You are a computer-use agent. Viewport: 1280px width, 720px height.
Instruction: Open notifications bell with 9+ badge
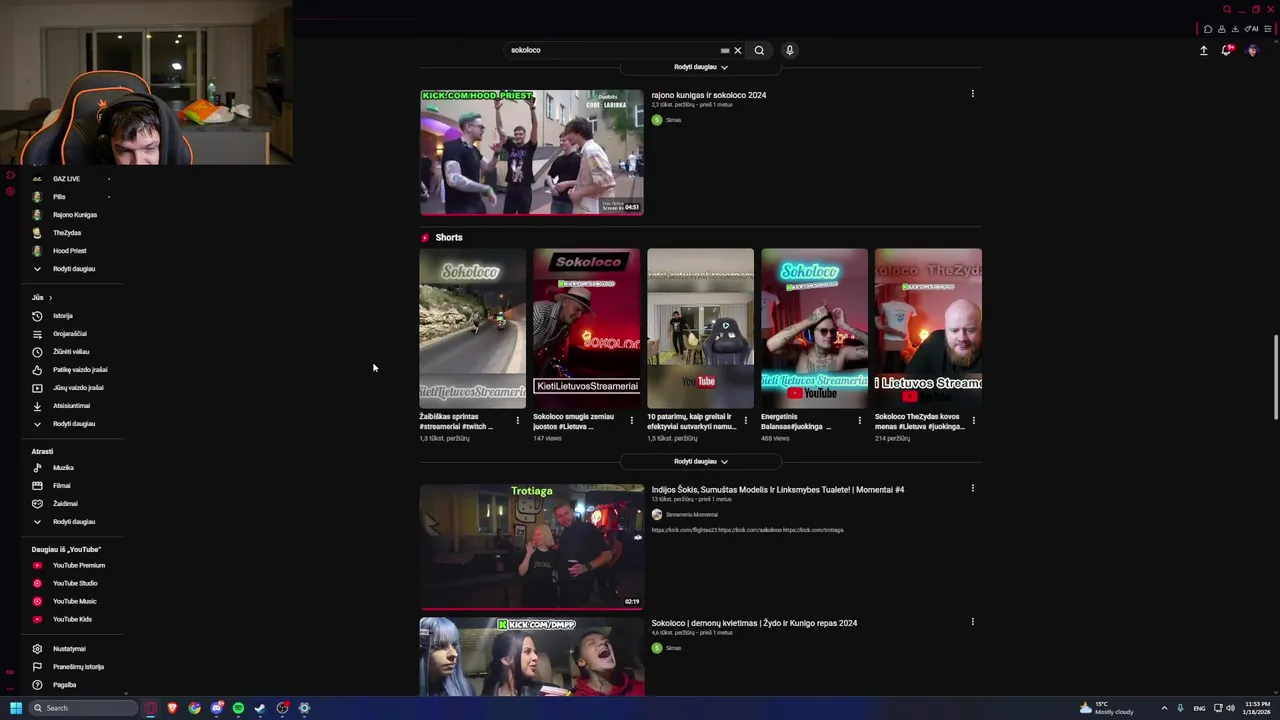click(x=1227, y=50)
